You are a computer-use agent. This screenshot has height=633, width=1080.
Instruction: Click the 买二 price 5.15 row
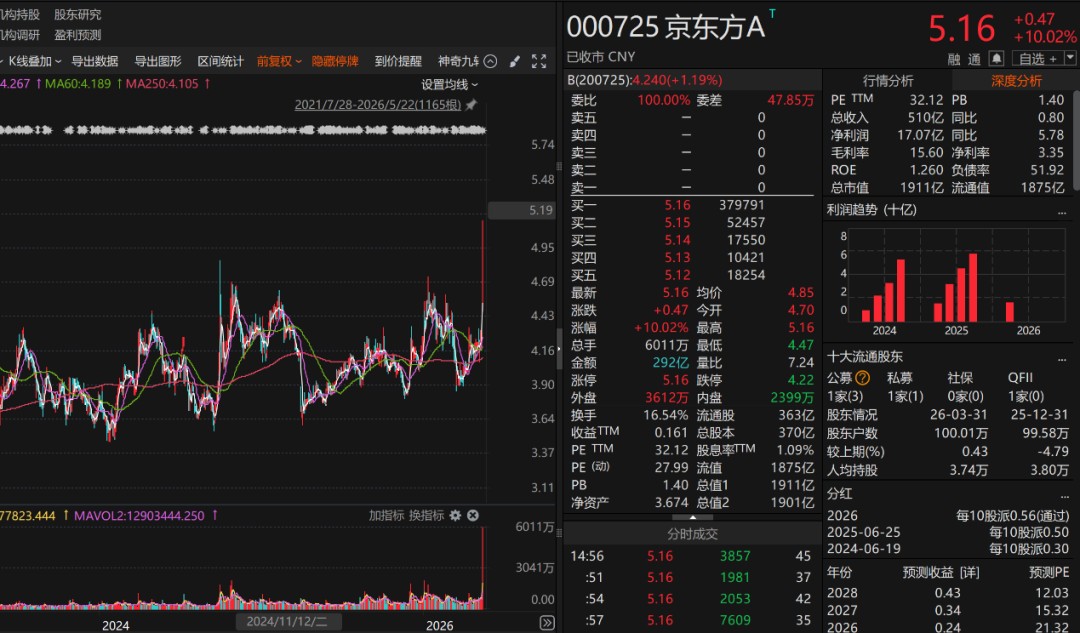692,222
